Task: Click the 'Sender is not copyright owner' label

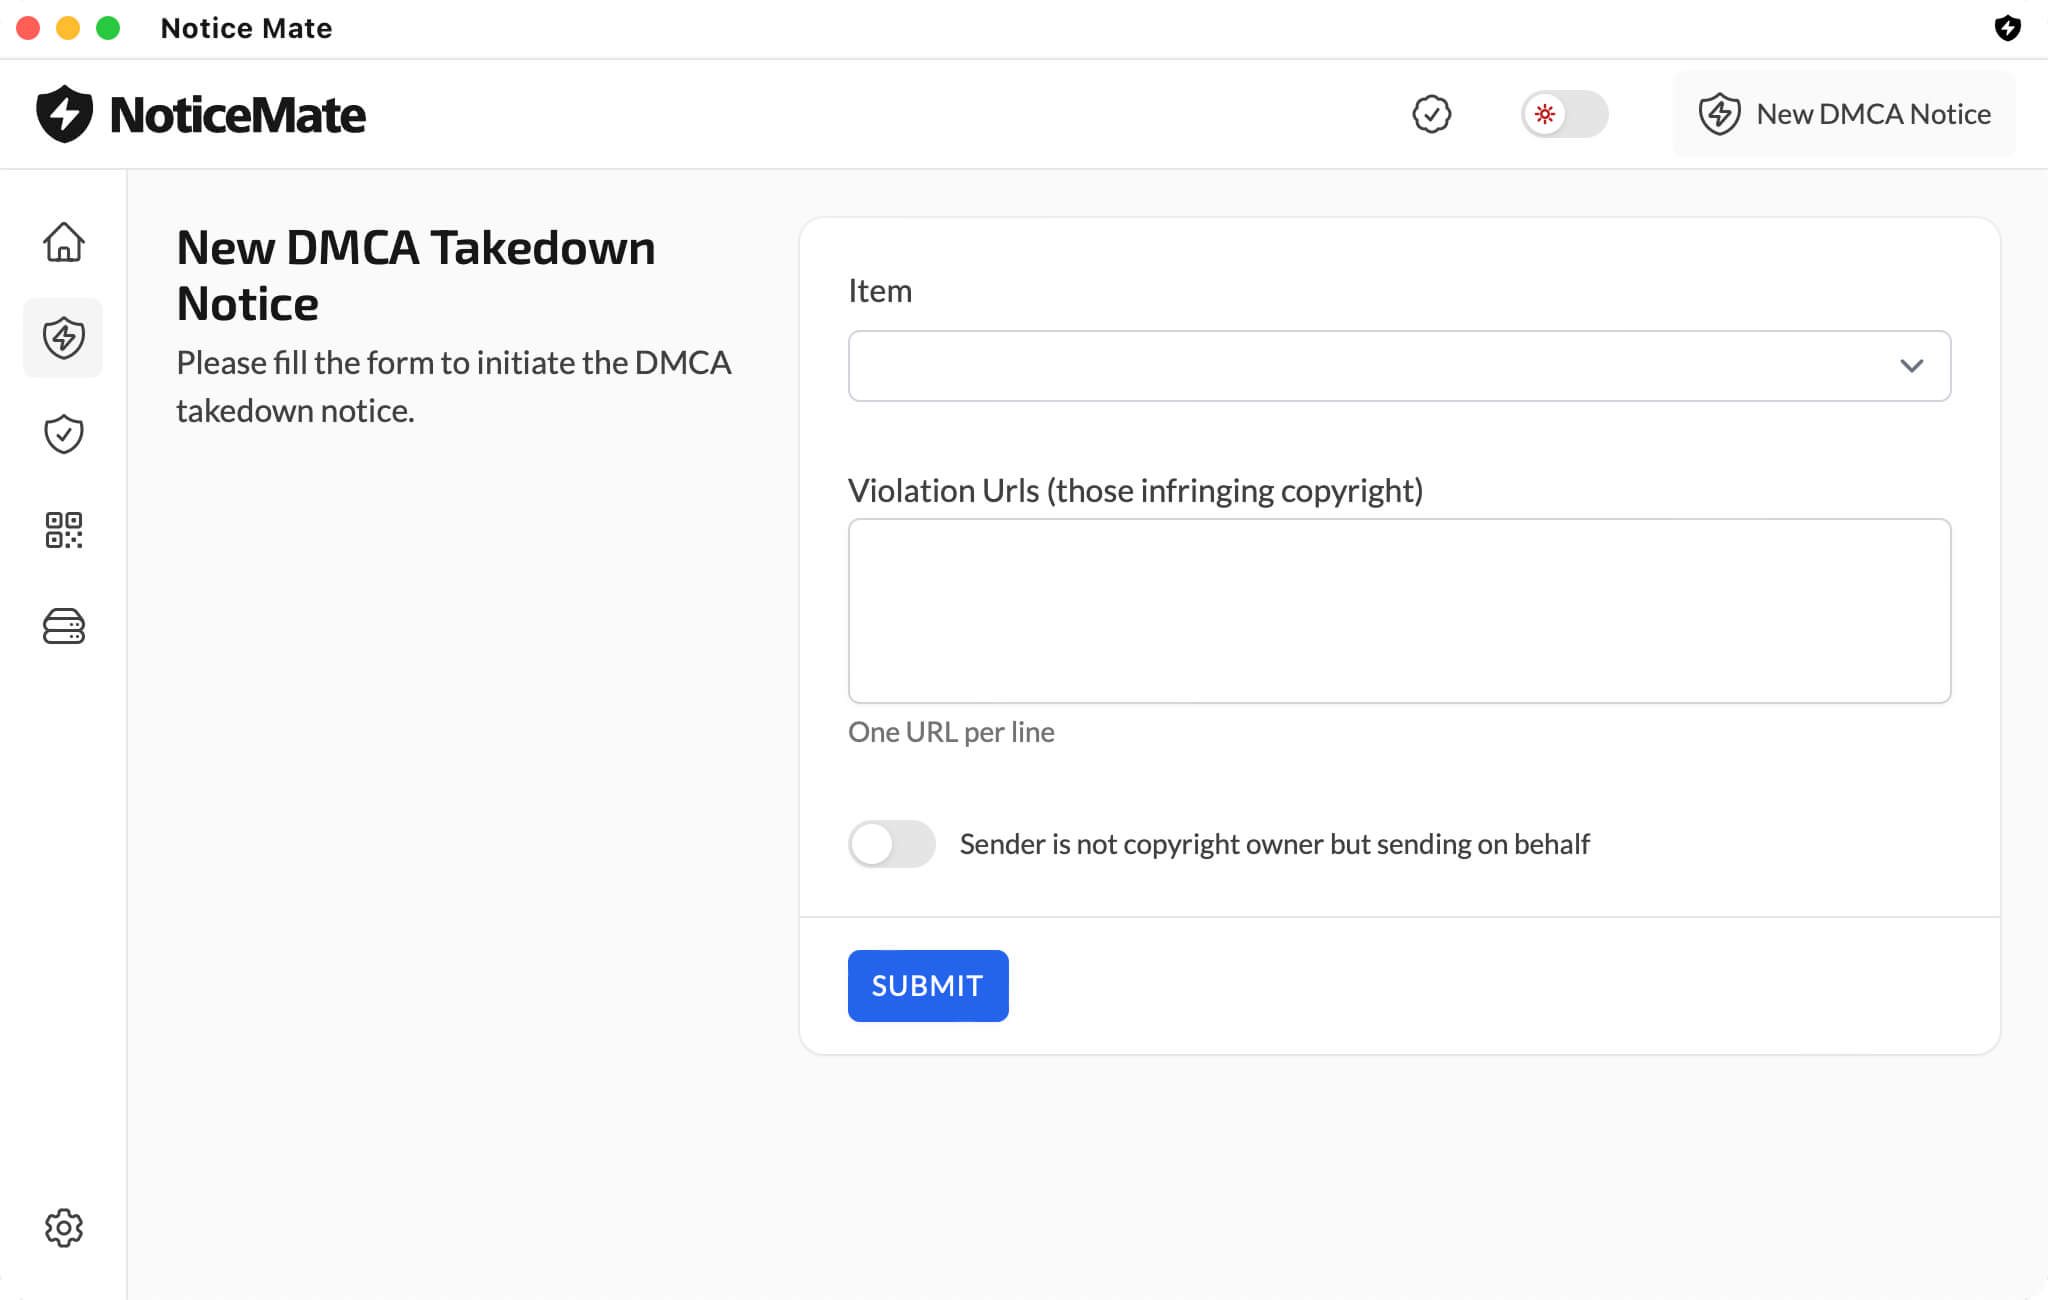Action: 1274,844
